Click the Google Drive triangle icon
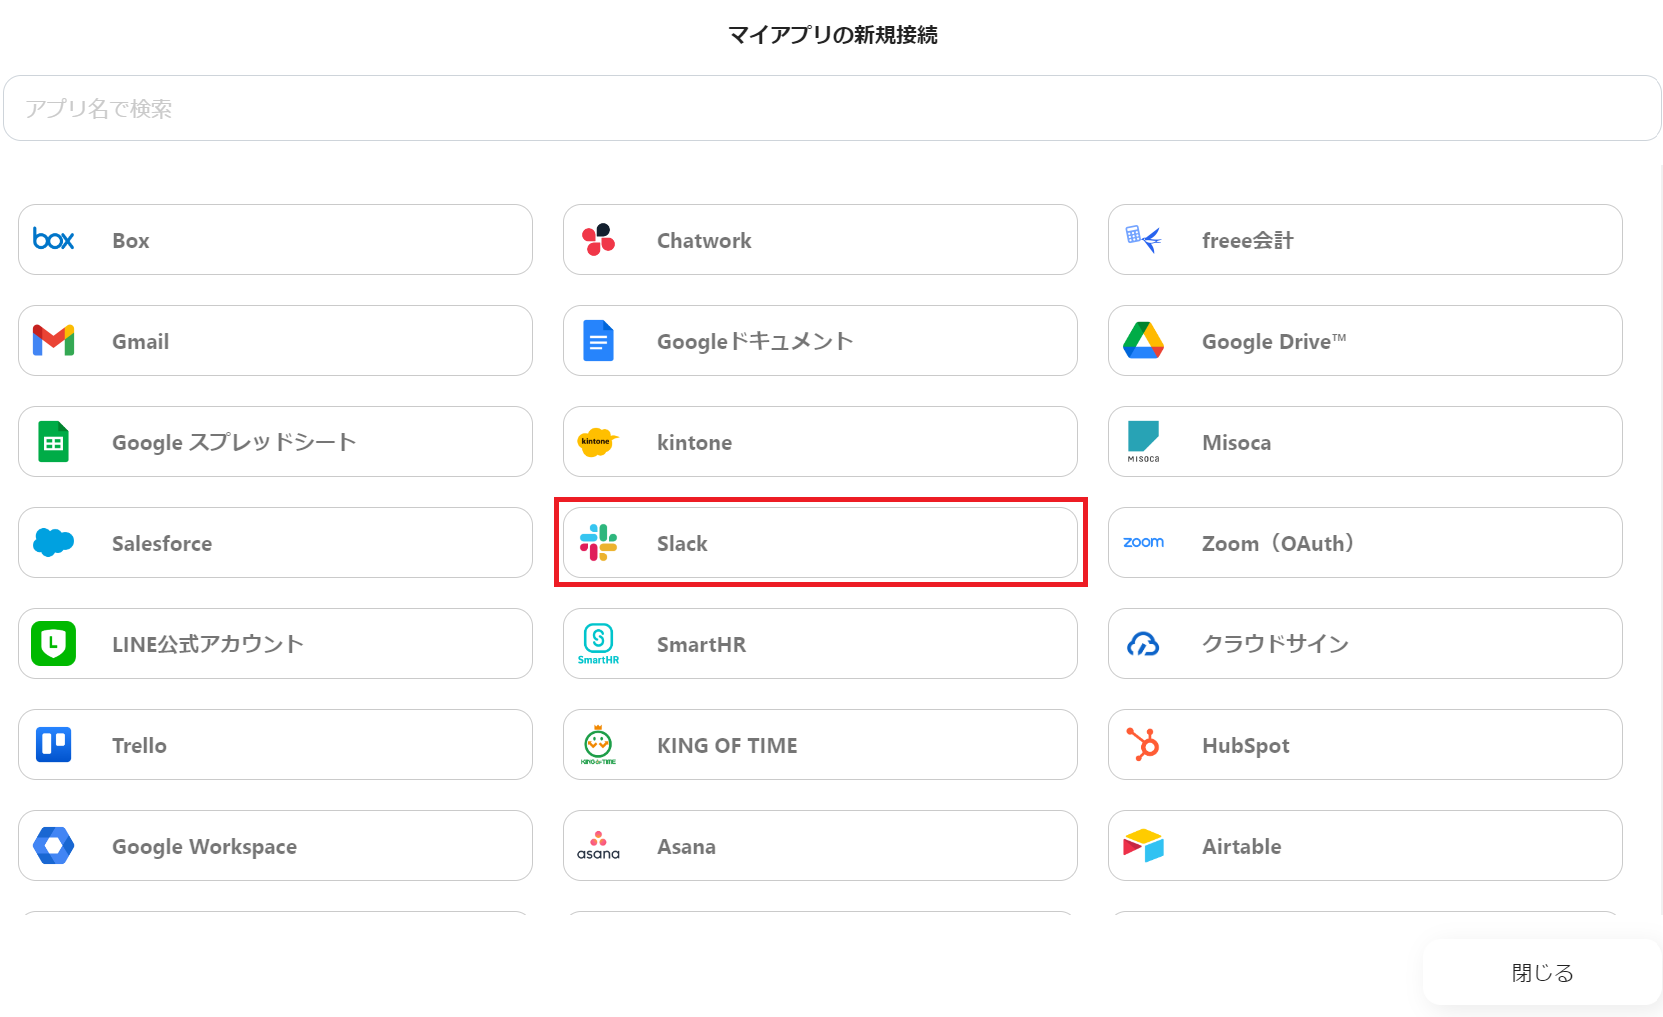Screen dimensions: 1663x1017 1143,341
